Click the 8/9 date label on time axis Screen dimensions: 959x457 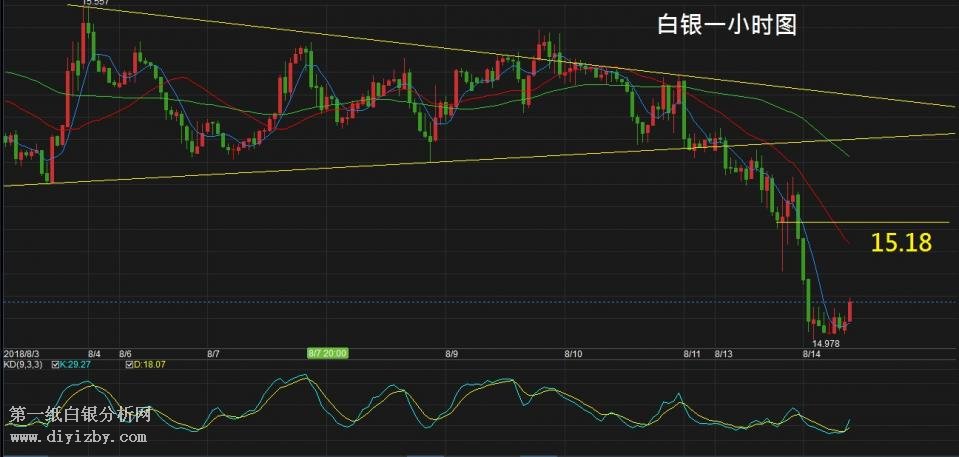(x=452, y=354)
